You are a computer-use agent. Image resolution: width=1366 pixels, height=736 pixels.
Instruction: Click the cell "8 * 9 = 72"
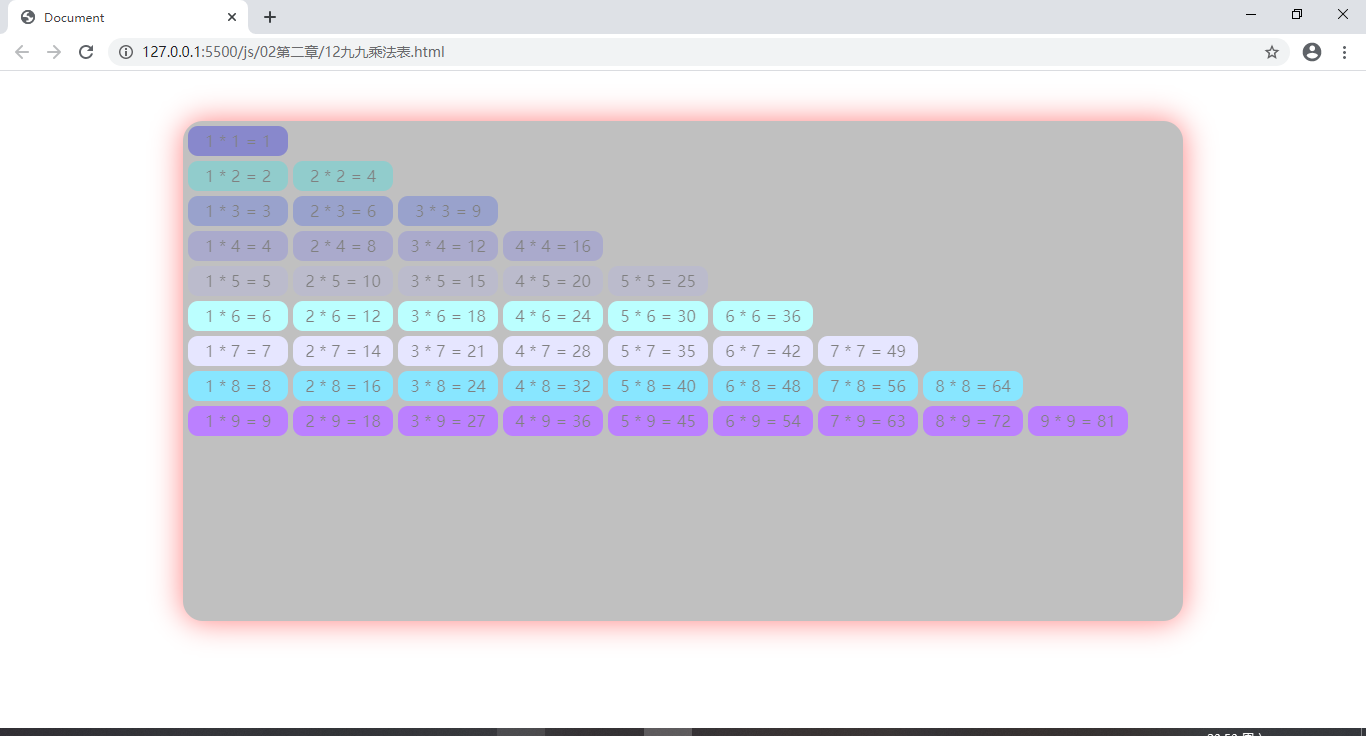pyautogui.click(x=973, y=421)
